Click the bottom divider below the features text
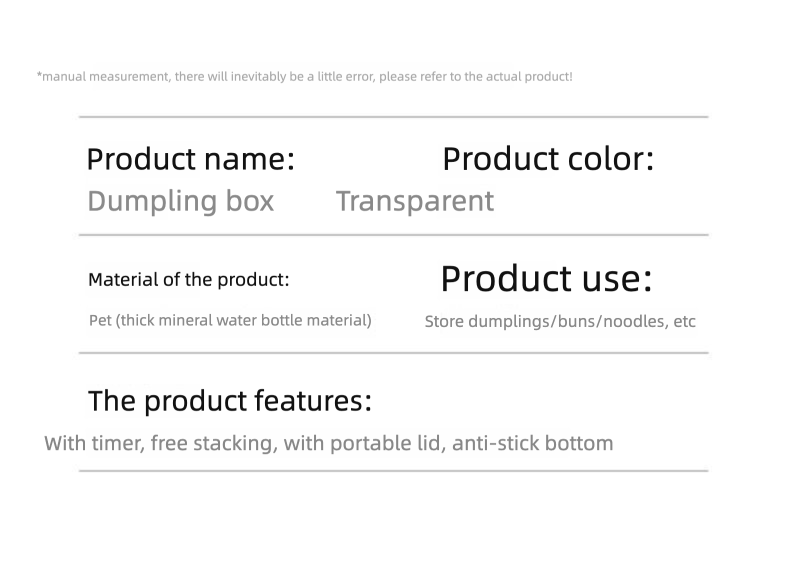 (393, 471)
